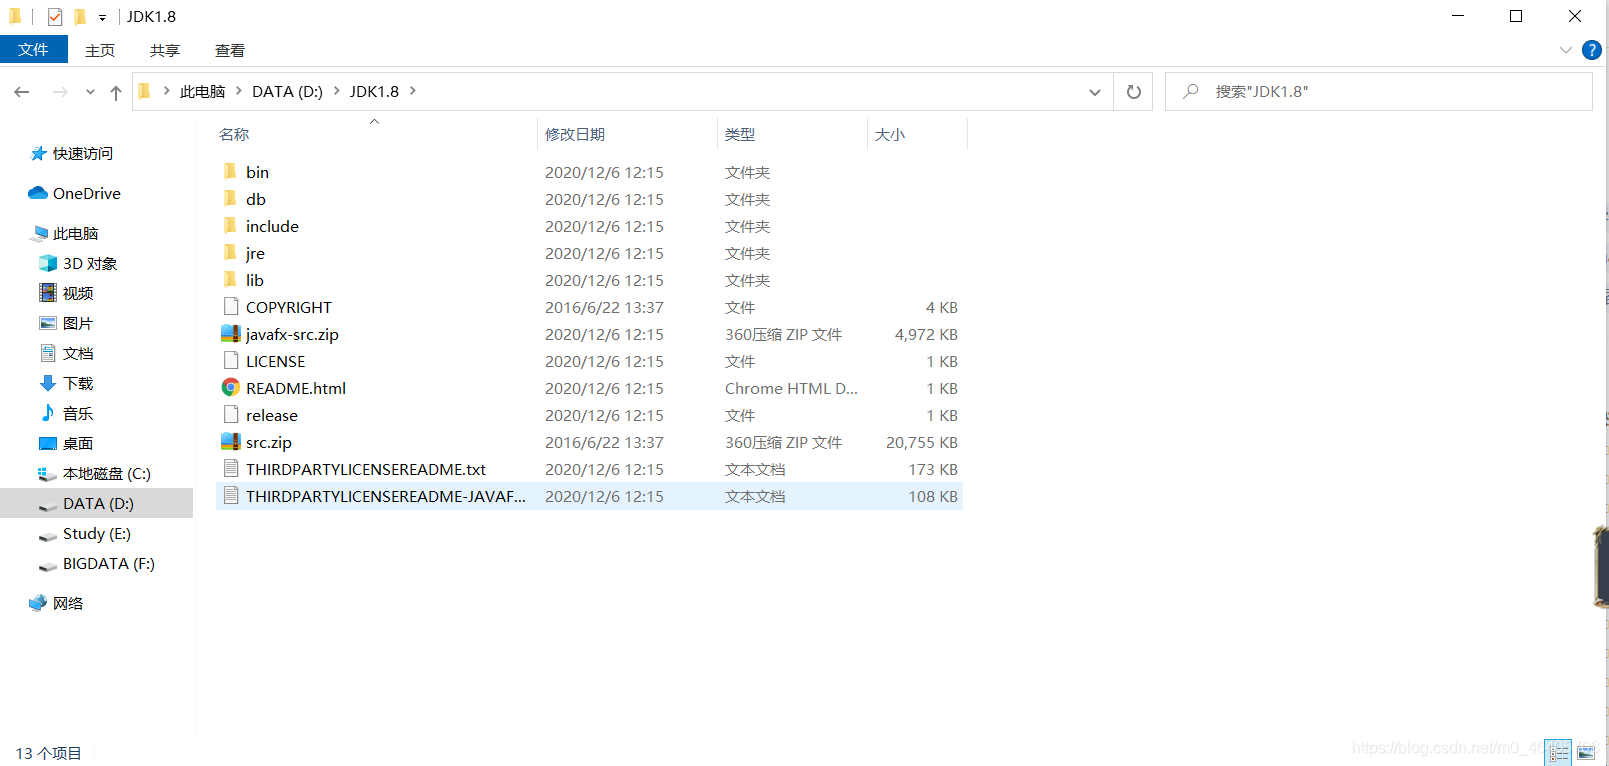Click the Videos (视频) film icon
The width and height of the screenshot is (1609, 766).
click(48, 292)
